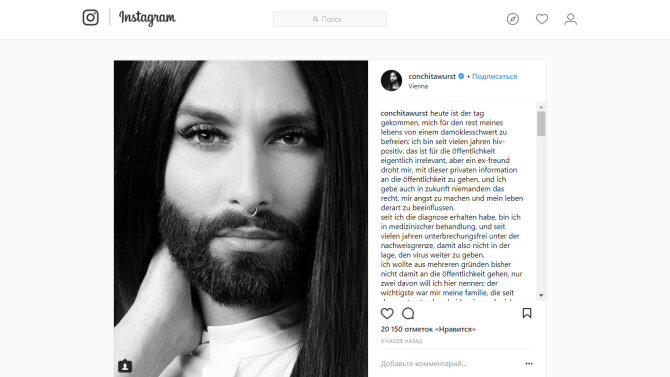The image size is (670, 377).
Task: Click the conchitawurst profile avatar
Action: (x=391, y=80)
